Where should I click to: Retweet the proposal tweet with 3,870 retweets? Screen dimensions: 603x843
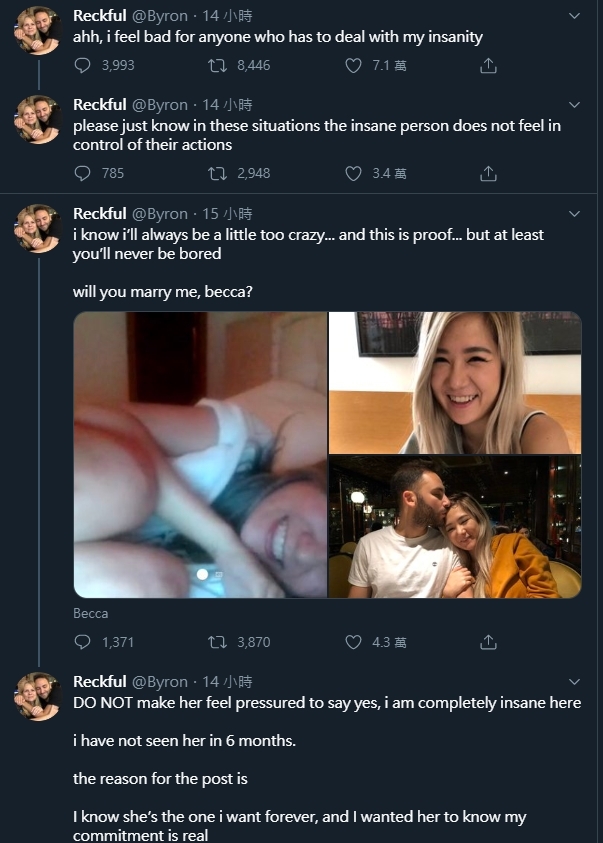(217, 642)
